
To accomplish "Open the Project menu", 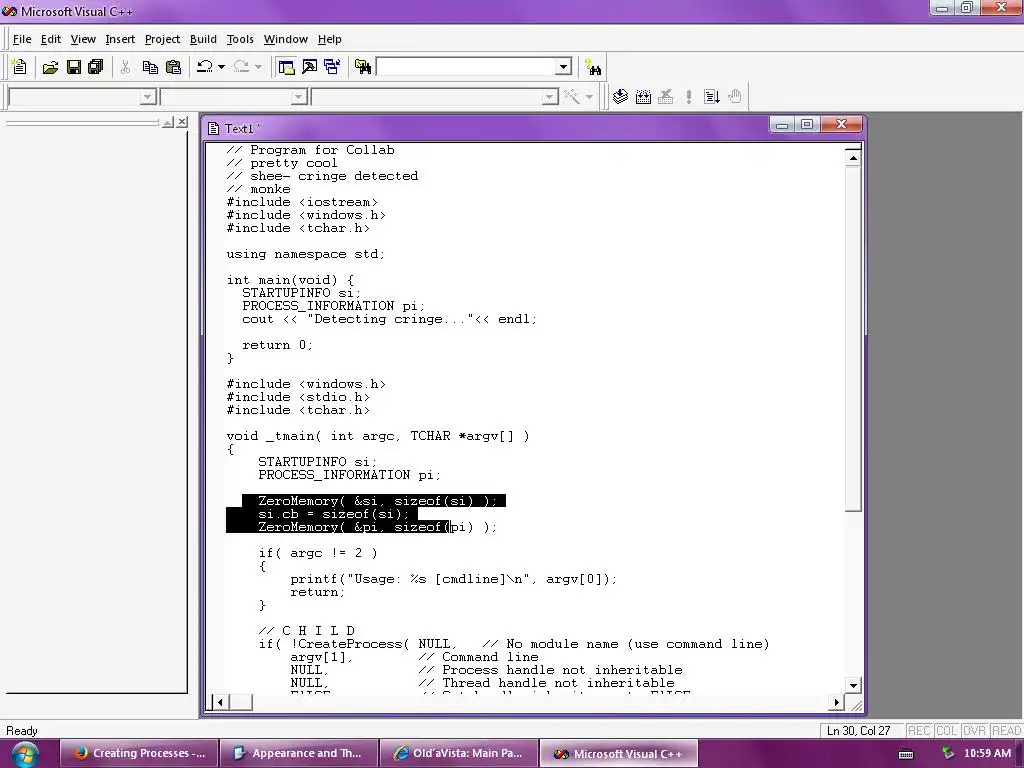I will pos(162,39).
